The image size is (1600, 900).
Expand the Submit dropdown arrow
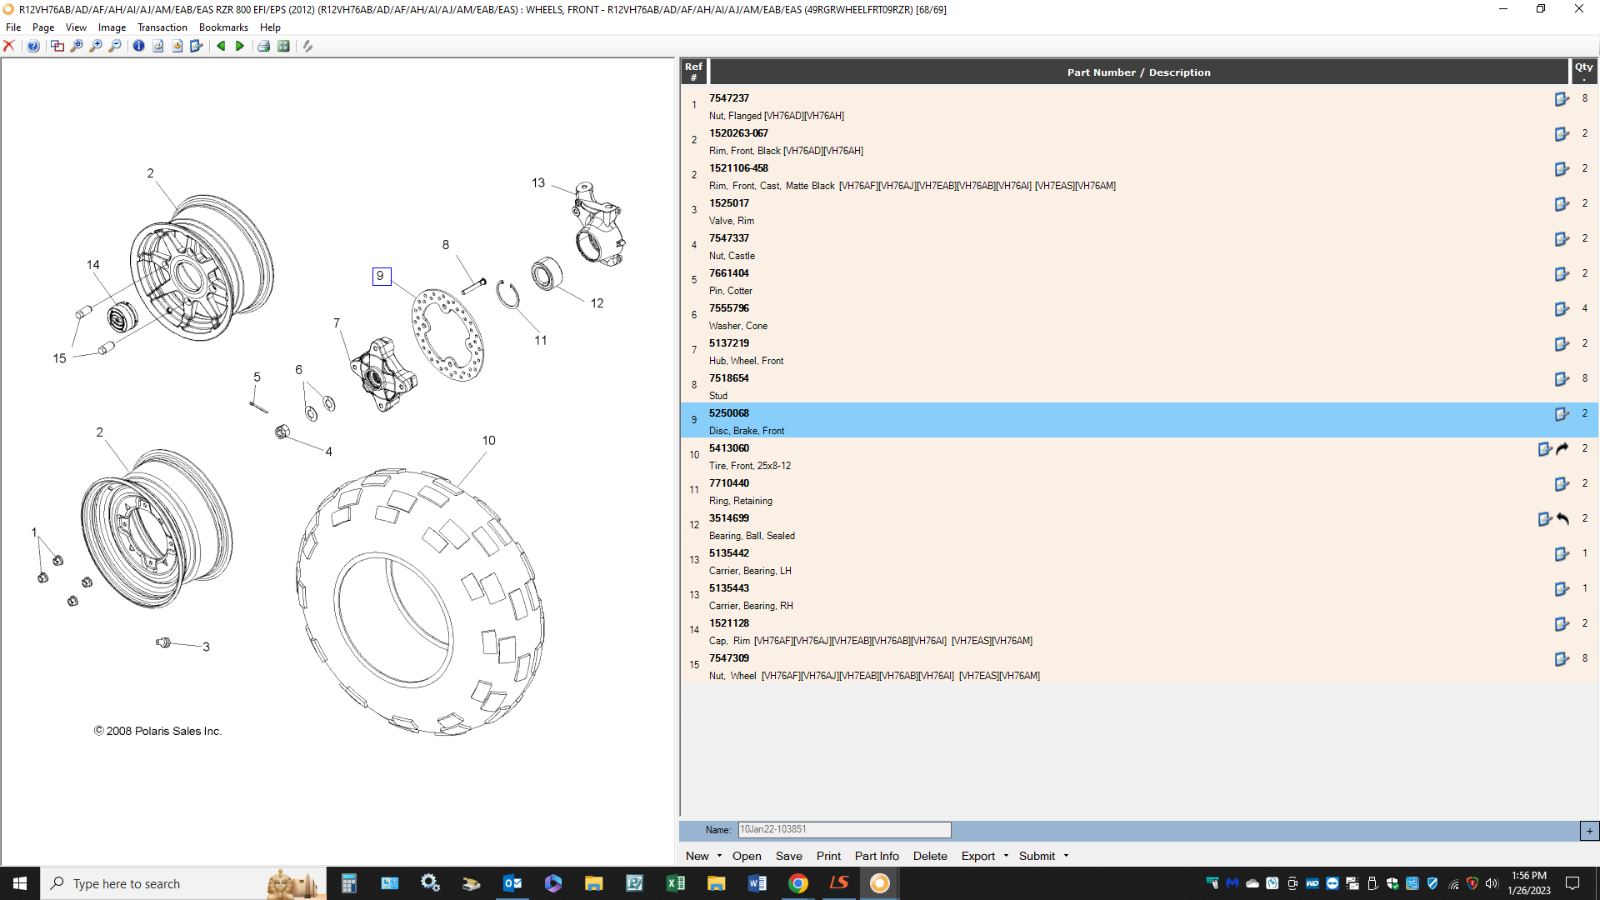(x=1066, y=856)
